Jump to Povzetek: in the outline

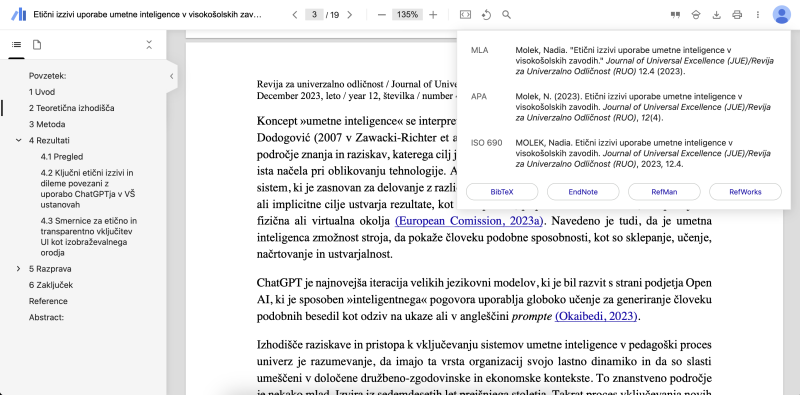tap(48, 76)
